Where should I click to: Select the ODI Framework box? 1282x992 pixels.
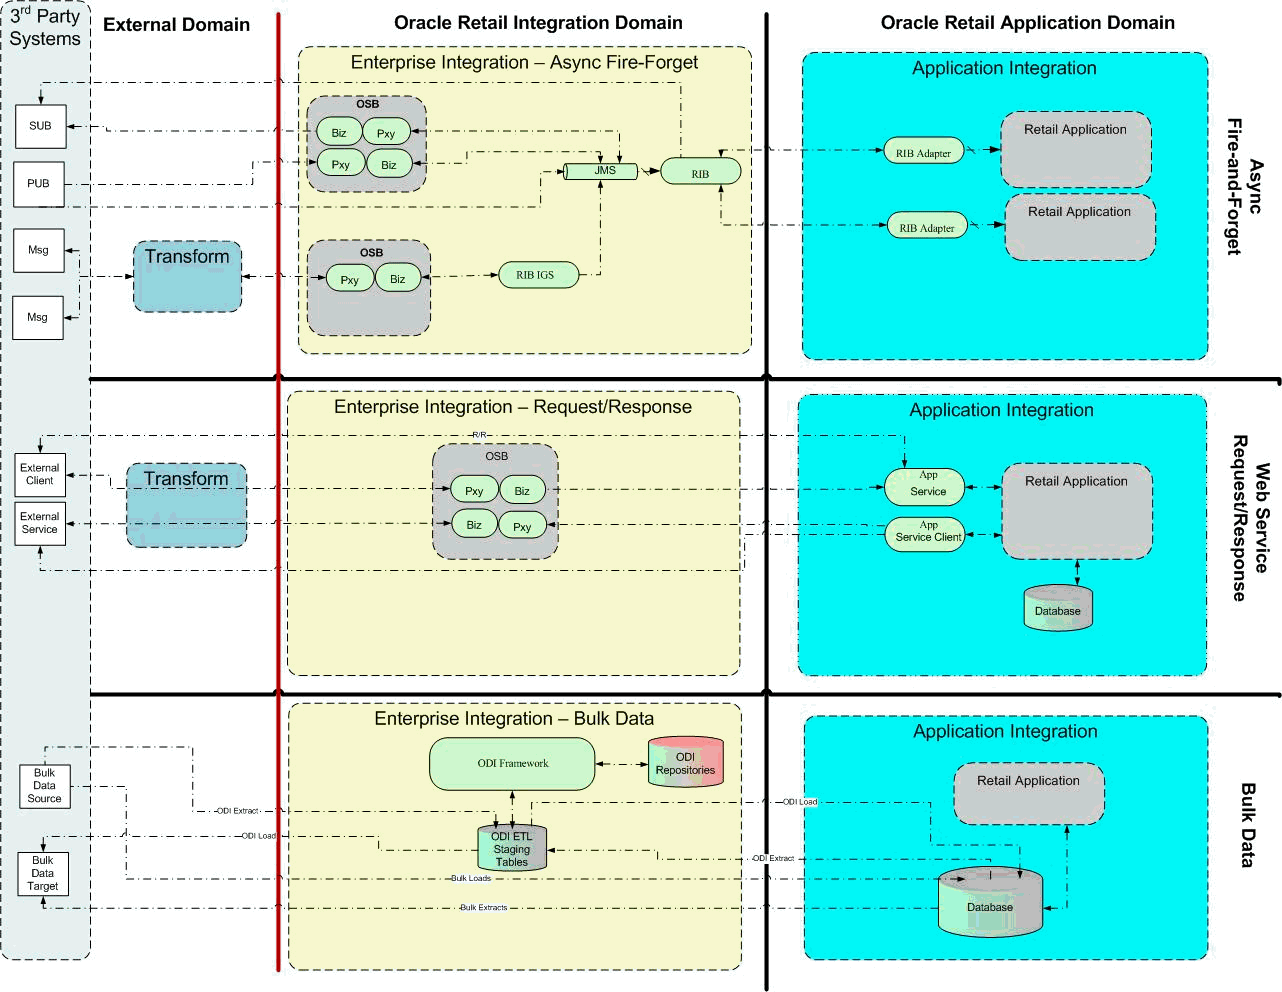point(512,764)
